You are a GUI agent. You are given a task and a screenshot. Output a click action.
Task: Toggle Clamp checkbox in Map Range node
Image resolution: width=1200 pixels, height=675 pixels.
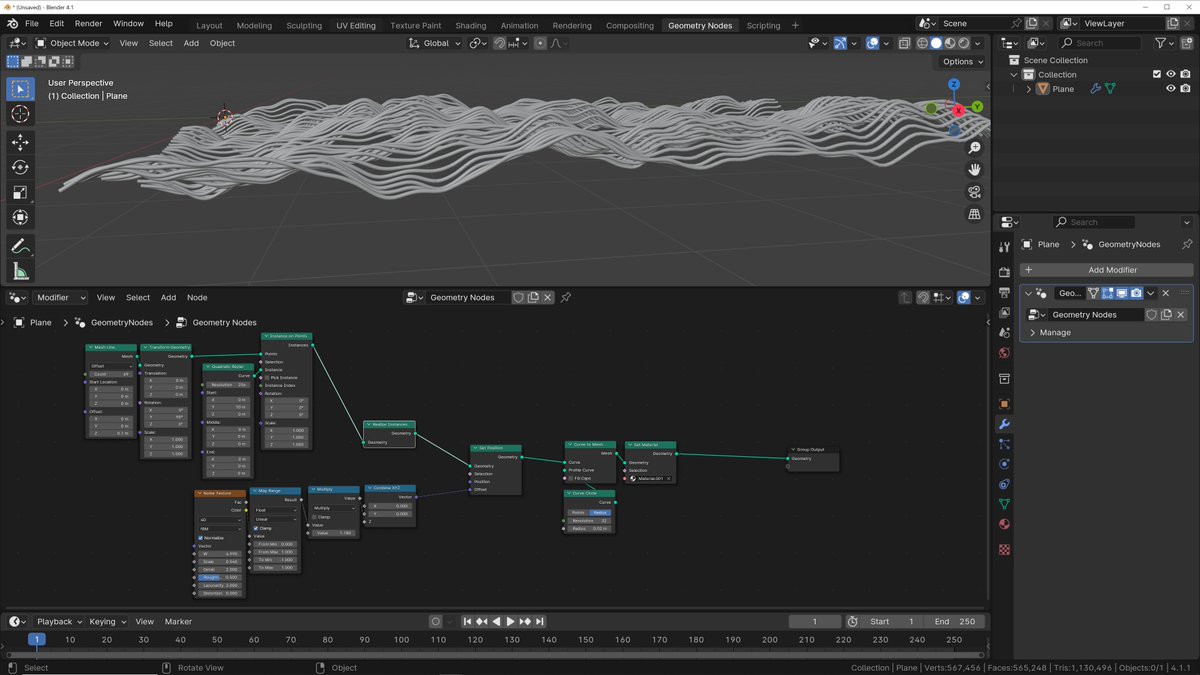[256, 528]
